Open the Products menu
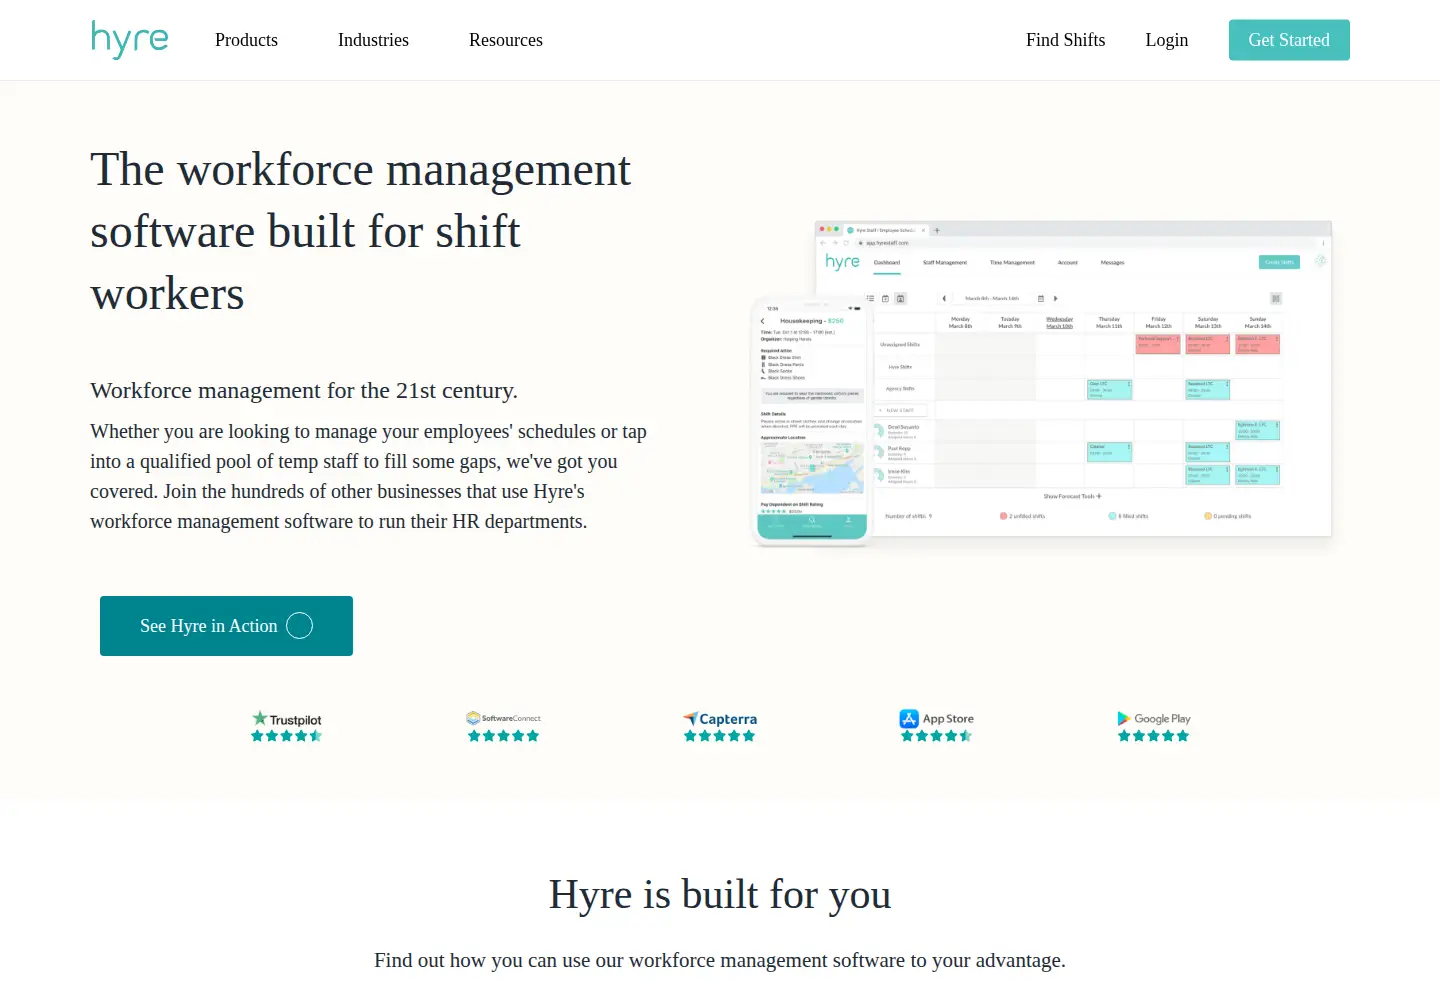 pos(246,40)
